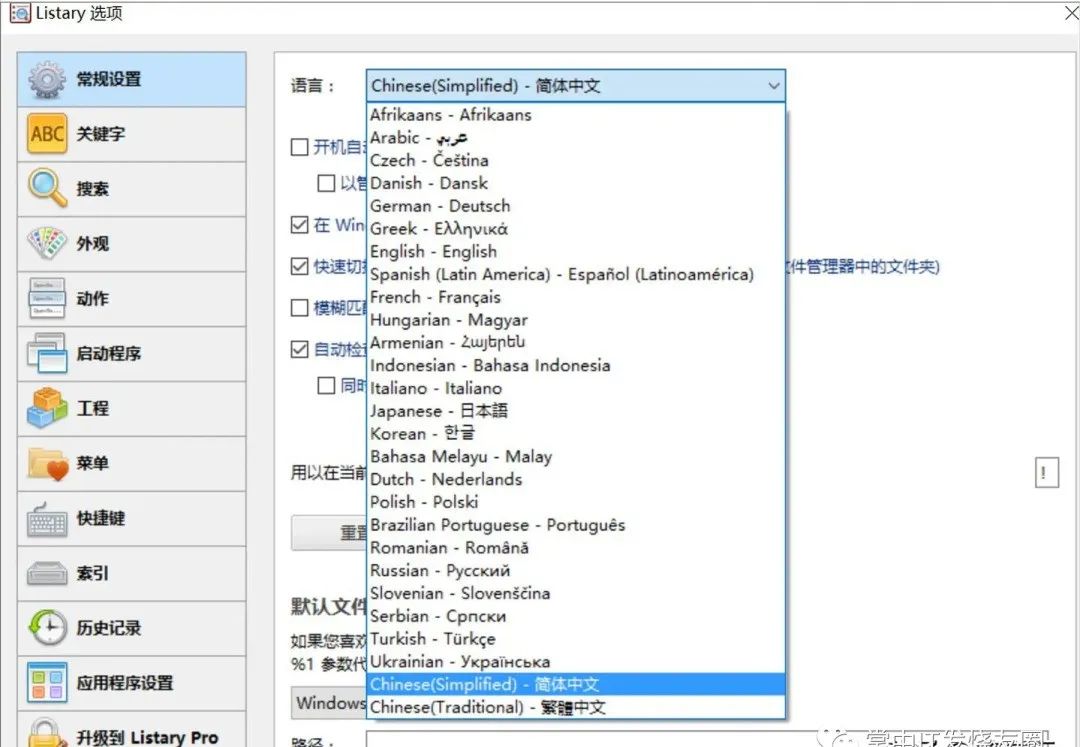
Task: Click the 工程 blocks icon
Action: coord(45,408)
